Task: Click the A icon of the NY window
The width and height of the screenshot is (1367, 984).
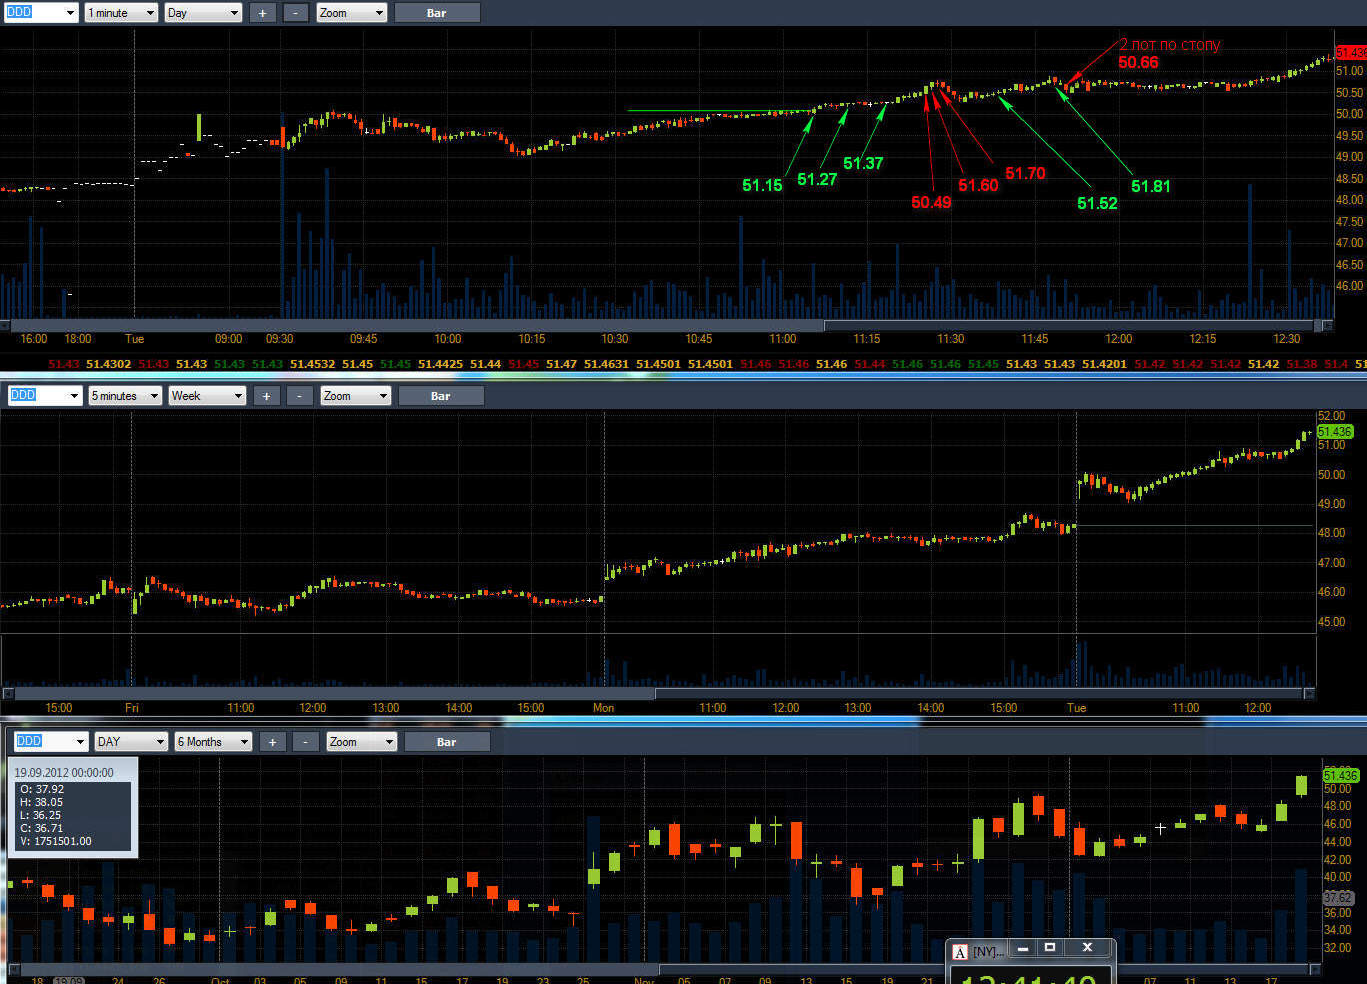Action: coord(960,951)
